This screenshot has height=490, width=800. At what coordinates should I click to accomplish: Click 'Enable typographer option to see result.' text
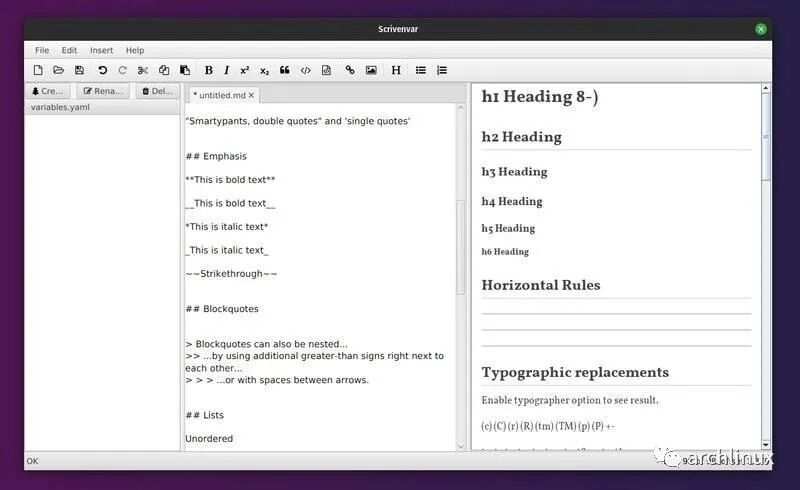(x=570, y=400)
